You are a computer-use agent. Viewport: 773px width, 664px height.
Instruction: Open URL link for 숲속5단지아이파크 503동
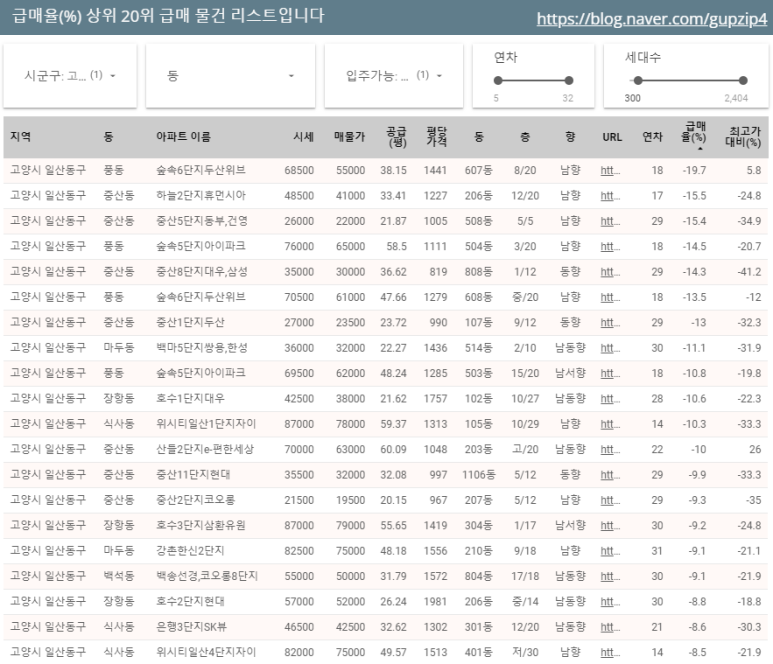pos(610,374)
